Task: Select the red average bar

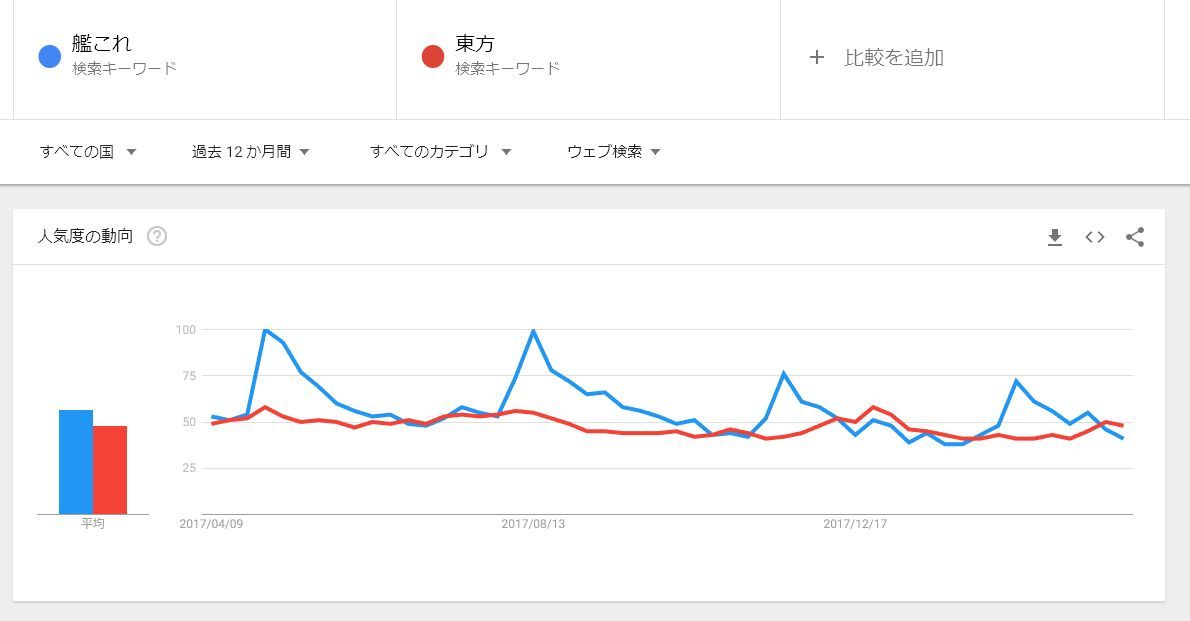Action: coord(110,470)
